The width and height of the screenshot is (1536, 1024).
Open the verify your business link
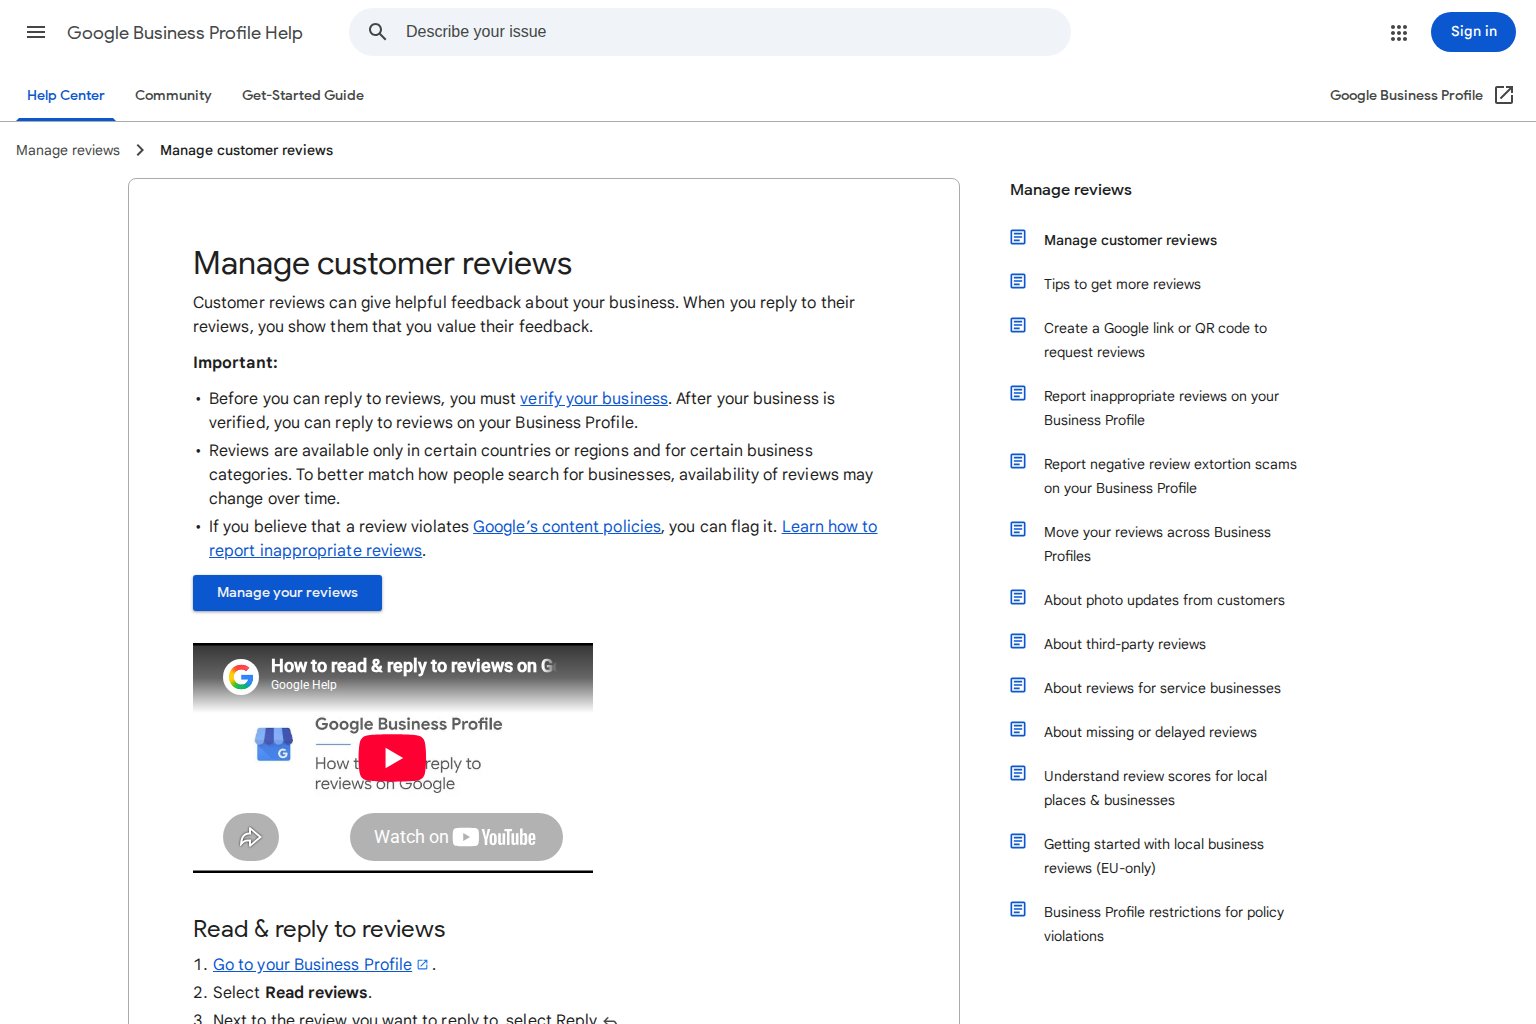594,398
